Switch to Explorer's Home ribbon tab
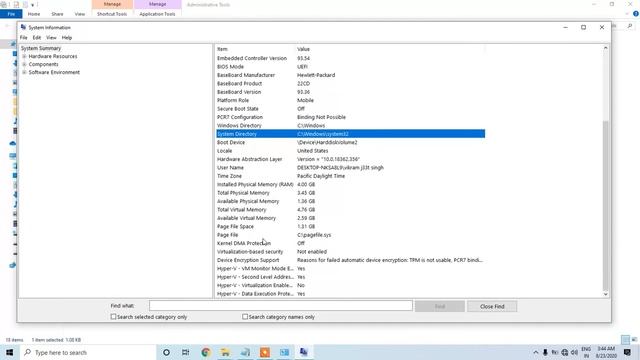Screen dimensions: 640x360 34,14
